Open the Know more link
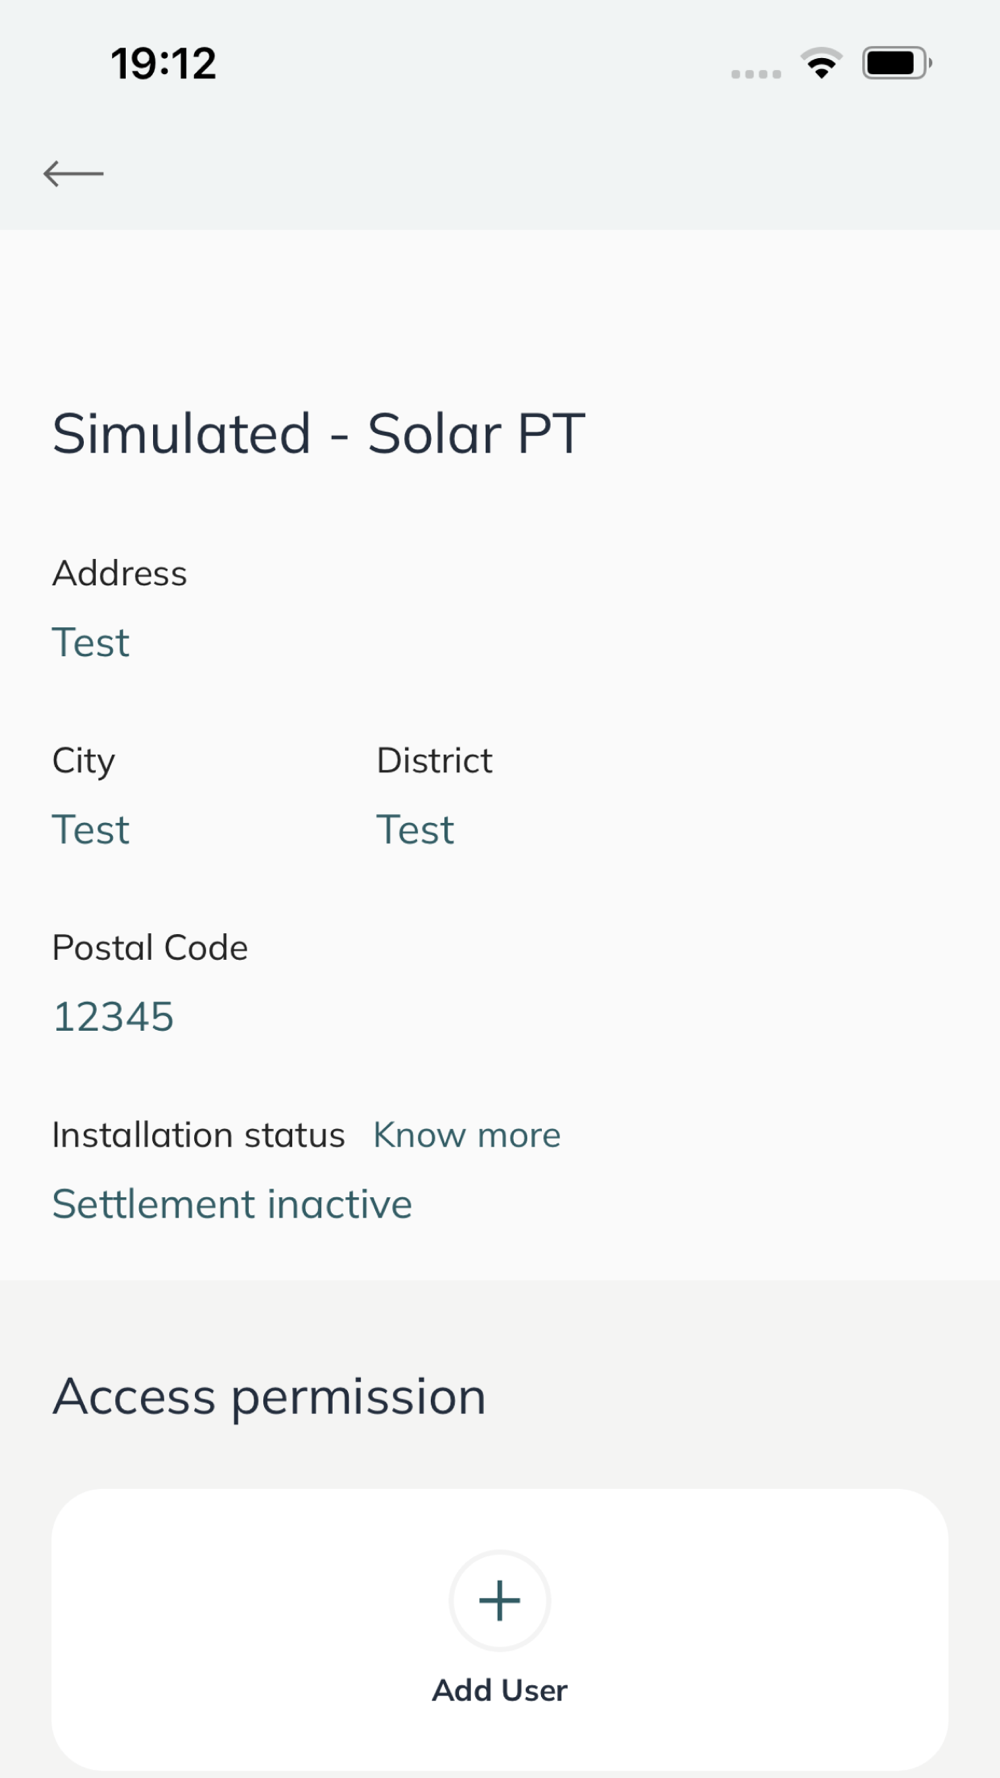Image resolution: width=1000 pixels, height=1778 pixels. [x=467, y=1135]
